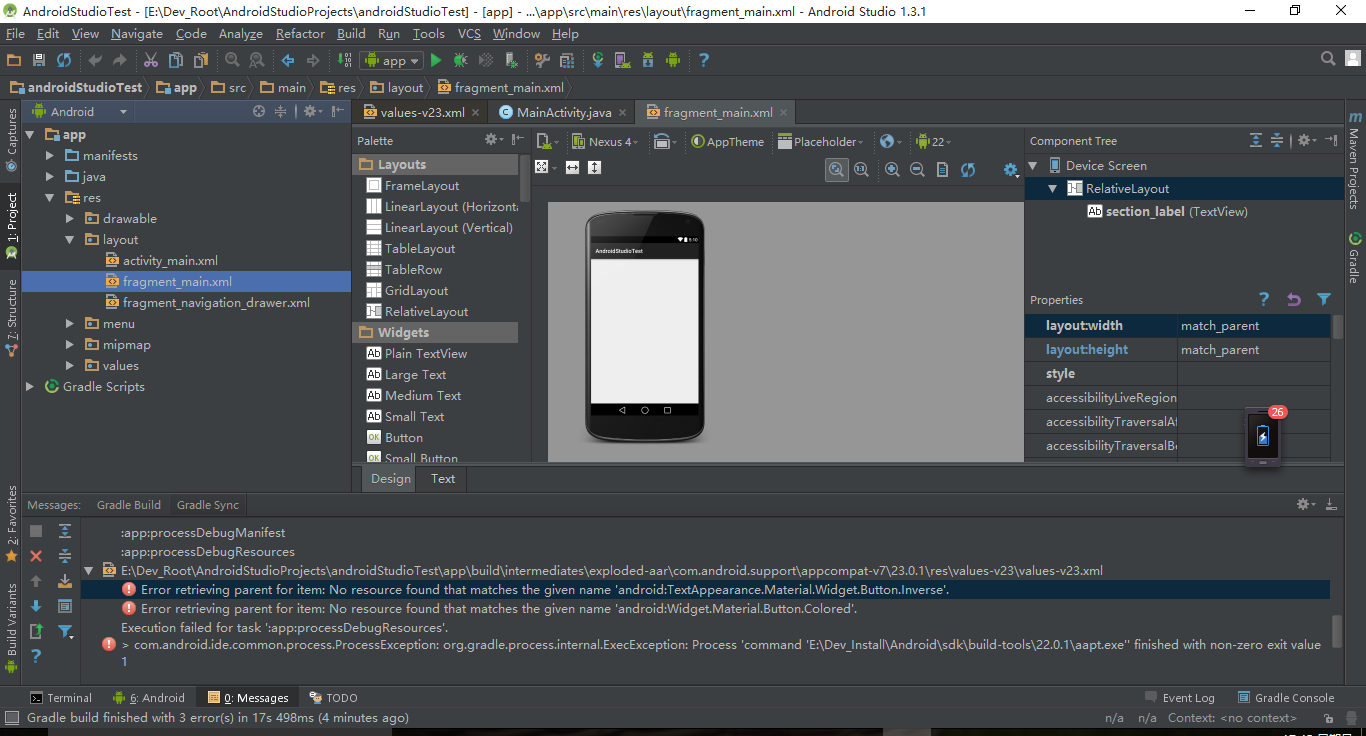Screen dimensions: 1366x736
Task: Switch to the Text editor view
Action: 443,479
